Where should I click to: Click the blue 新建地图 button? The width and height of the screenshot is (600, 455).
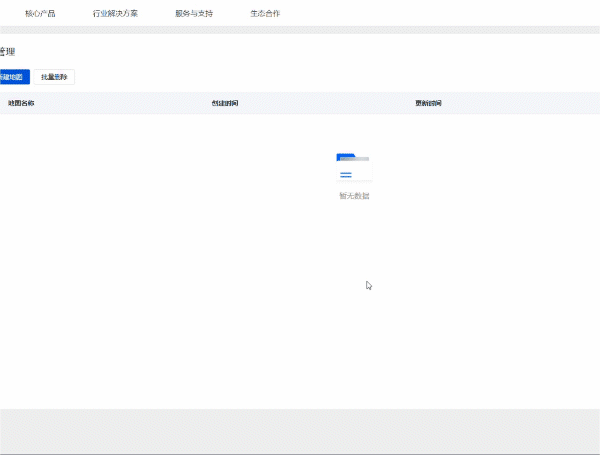[15, 77]
